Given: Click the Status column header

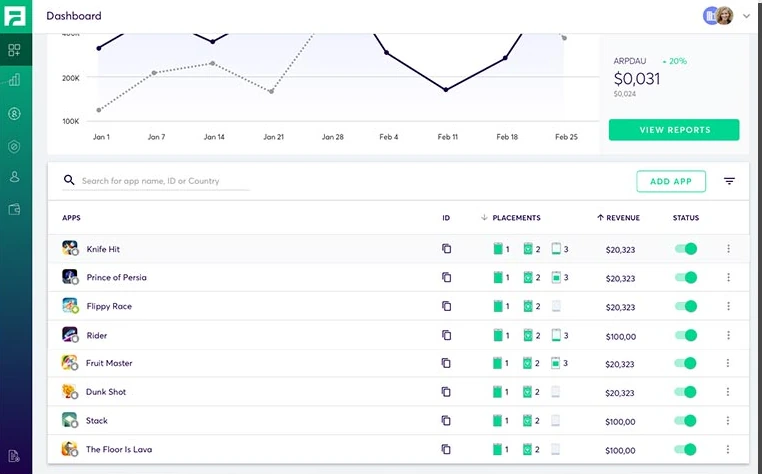Looking at the screenshot, I should click(x=686, y=217).
